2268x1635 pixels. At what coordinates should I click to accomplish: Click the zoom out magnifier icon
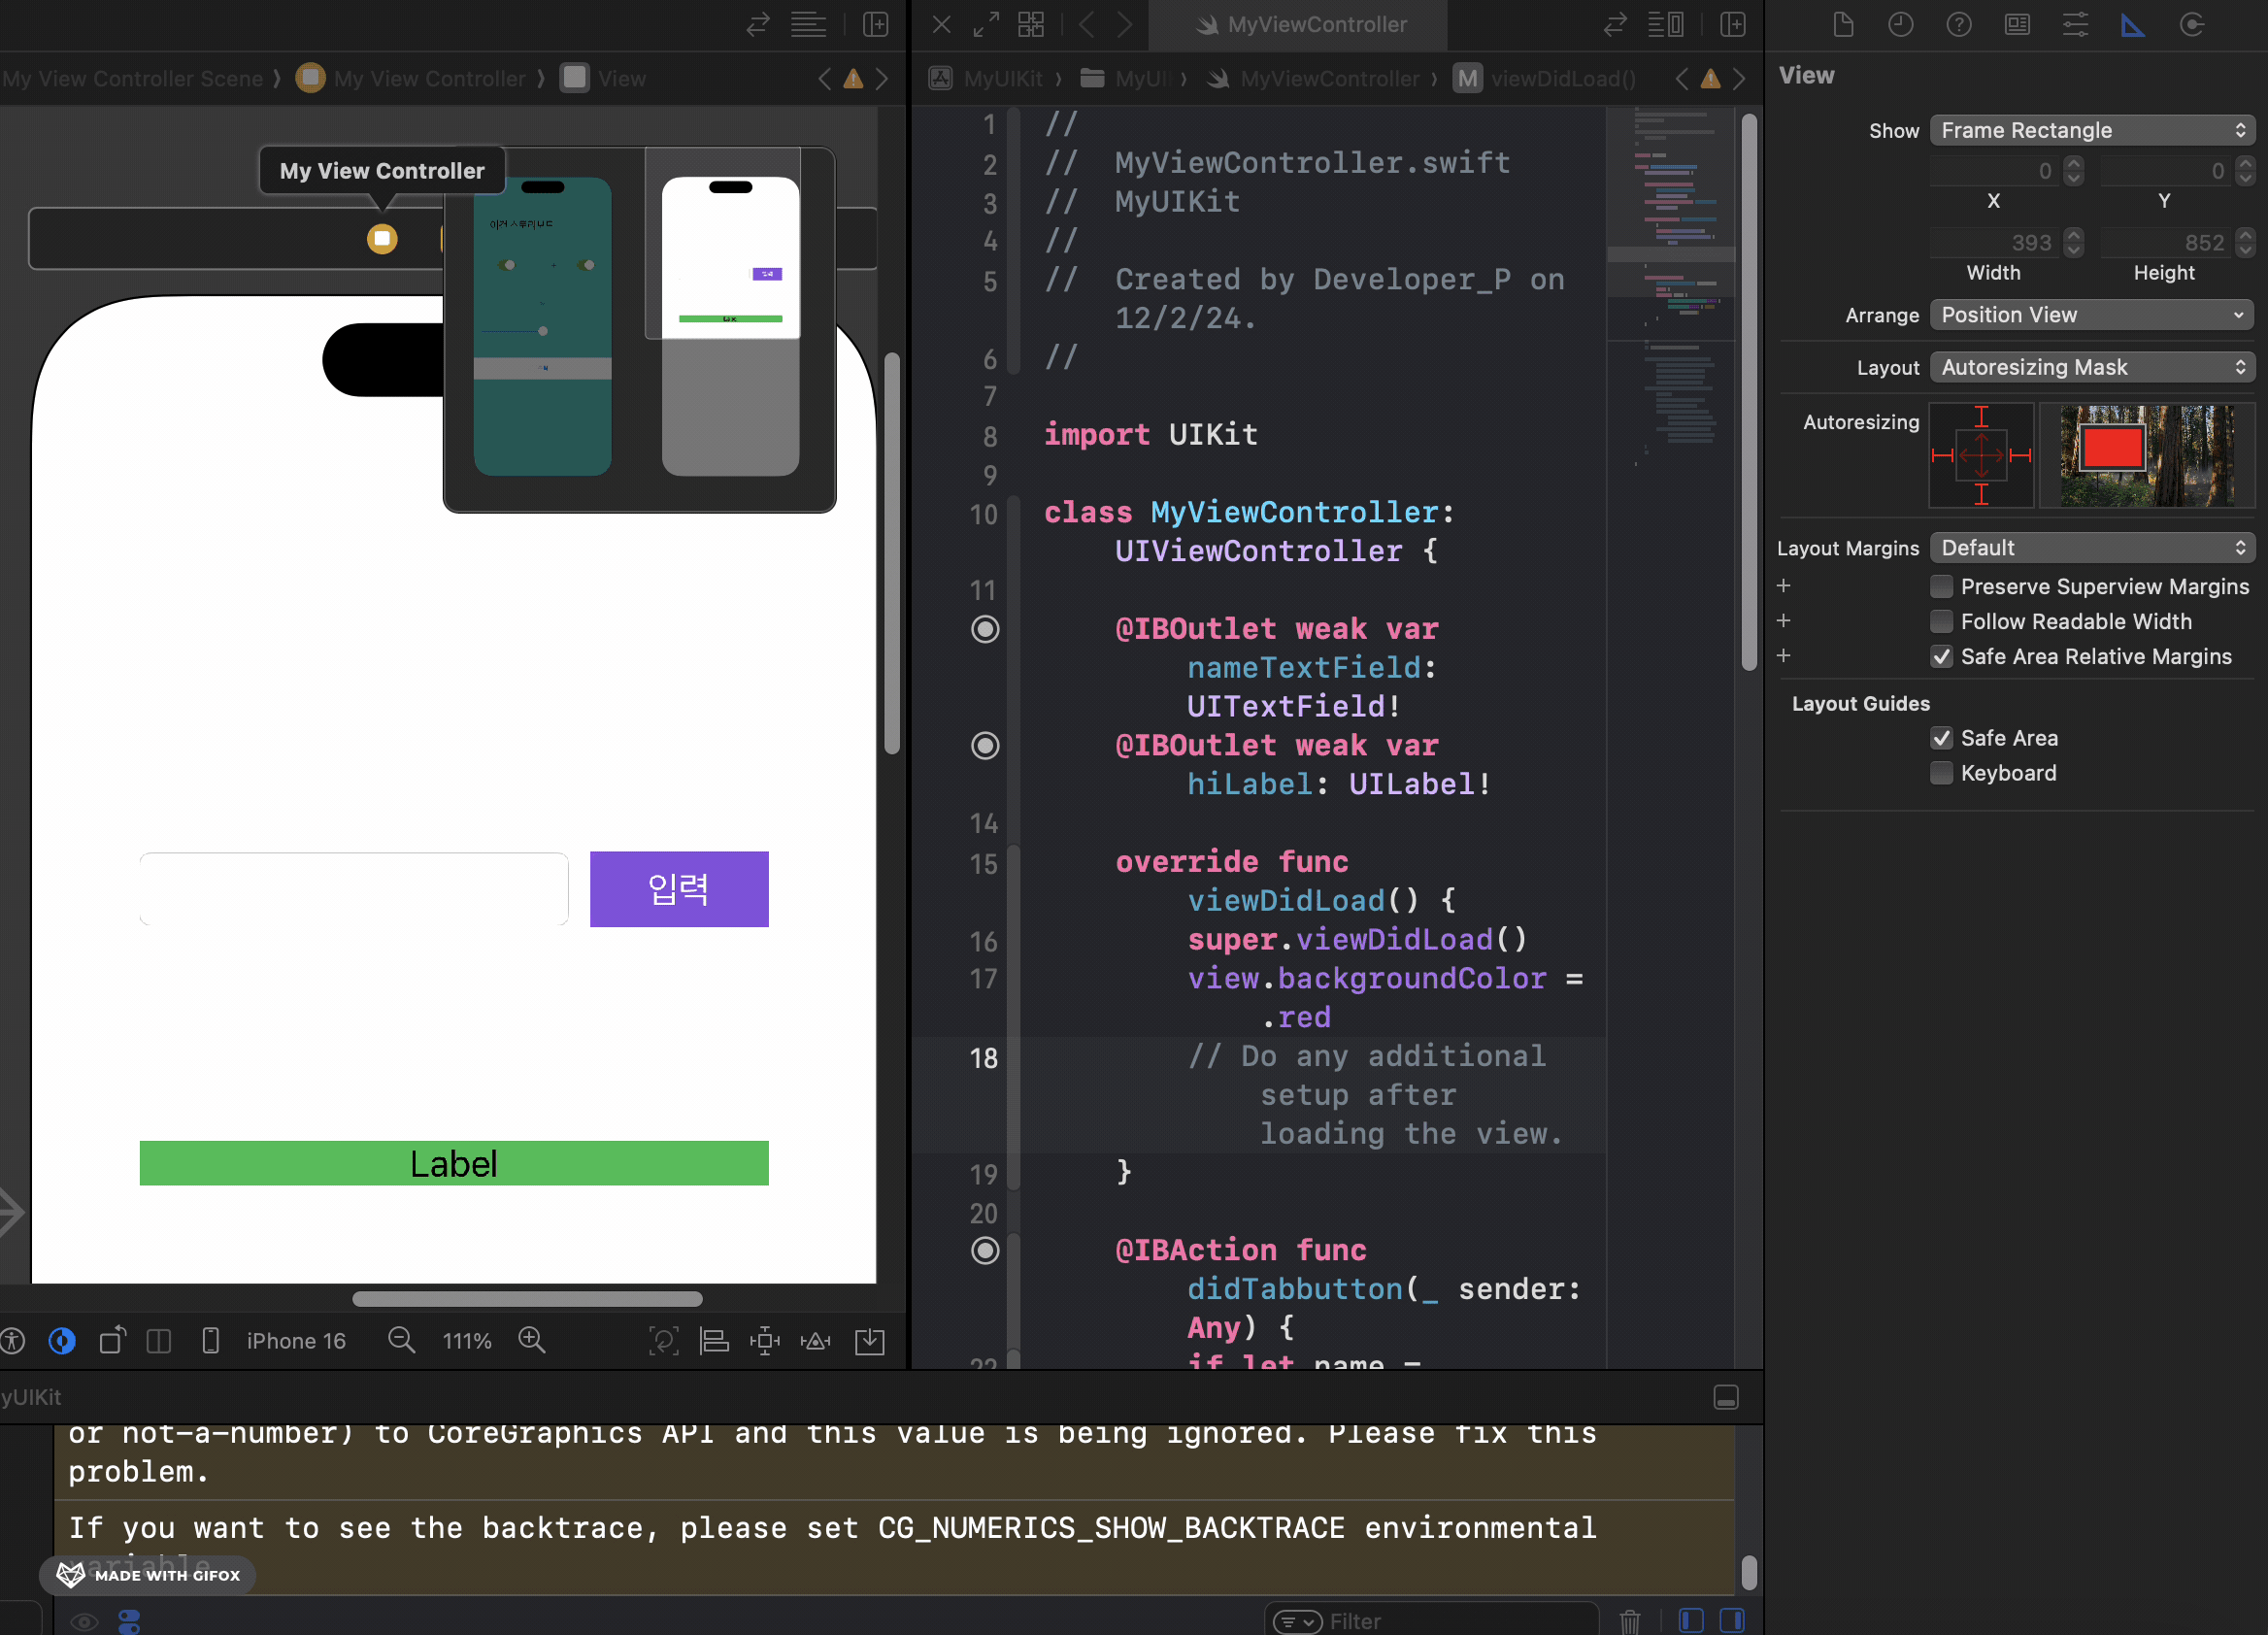(401, 1340)
